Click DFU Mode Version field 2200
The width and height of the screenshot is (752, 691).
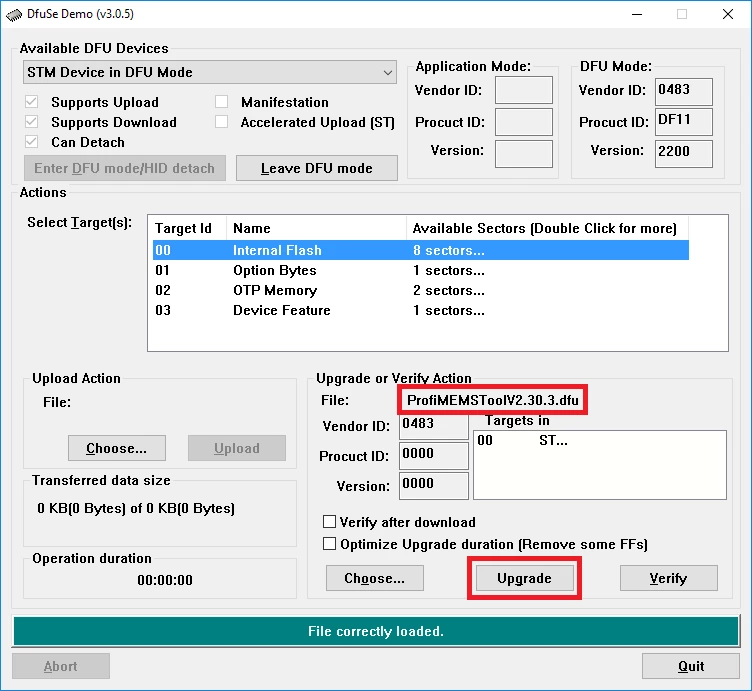(683, 154)
